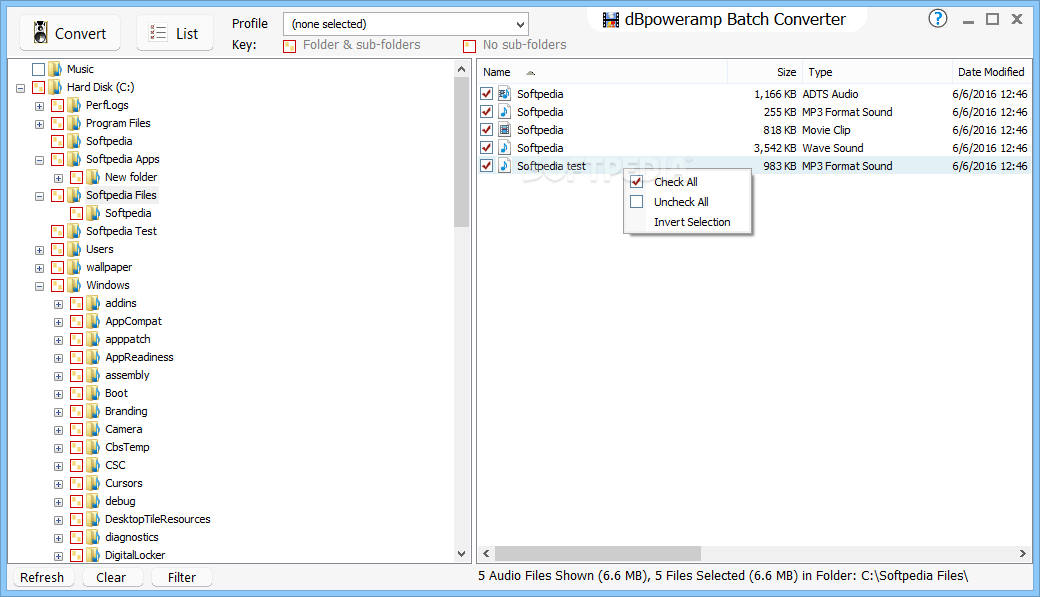Click the DigitalLocker folder icon
1040x597 pixels.
pos(94,555)
